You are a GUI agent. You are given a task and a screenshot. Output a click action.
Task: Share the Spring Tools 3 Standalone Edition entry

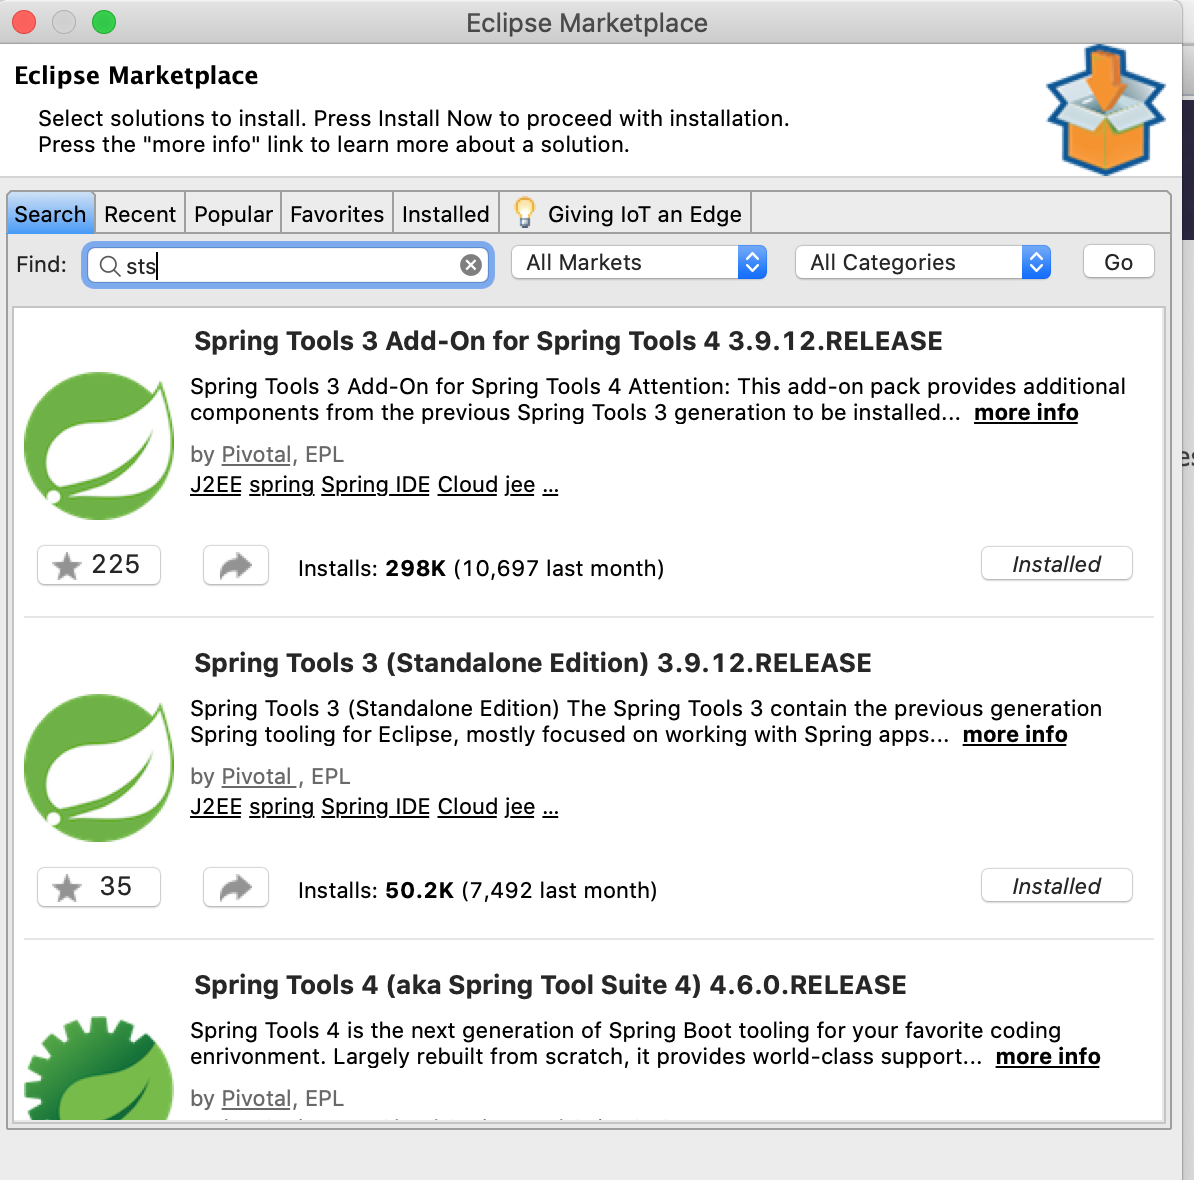pyautogui.click(x=236, y=887)
